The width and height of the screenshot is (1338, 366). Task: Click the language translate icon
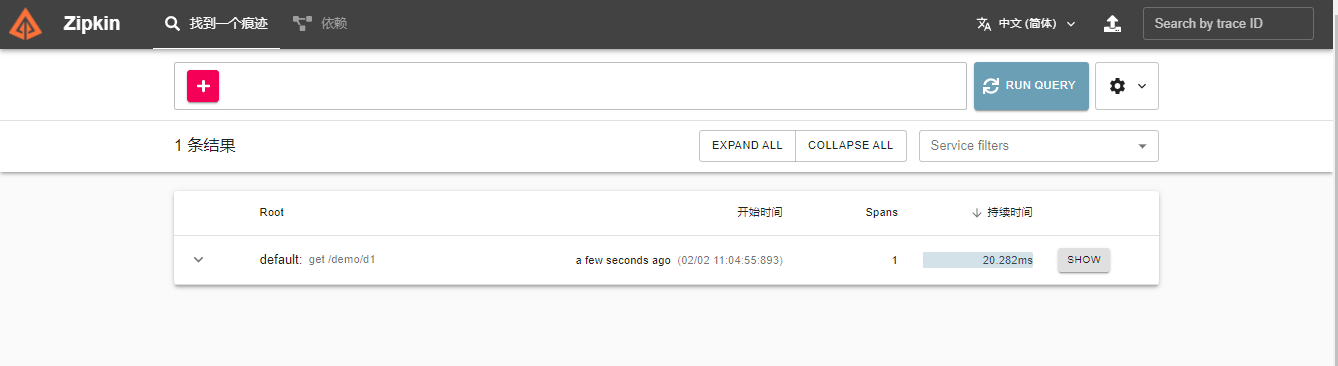(984, 24)
